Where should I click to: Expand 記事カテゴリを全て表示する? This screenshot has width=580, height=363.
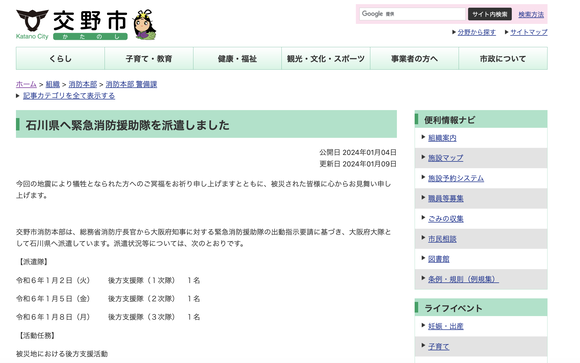pos(69,96)
